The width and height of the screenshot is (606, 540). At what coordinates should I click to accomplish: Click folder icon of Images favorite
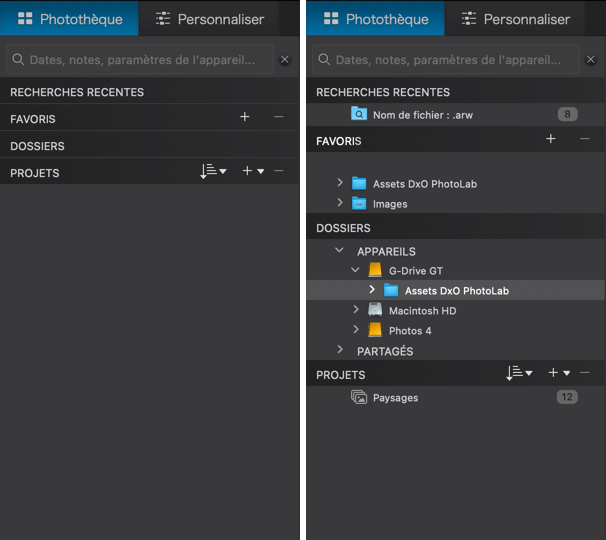[x=359, y=203]
